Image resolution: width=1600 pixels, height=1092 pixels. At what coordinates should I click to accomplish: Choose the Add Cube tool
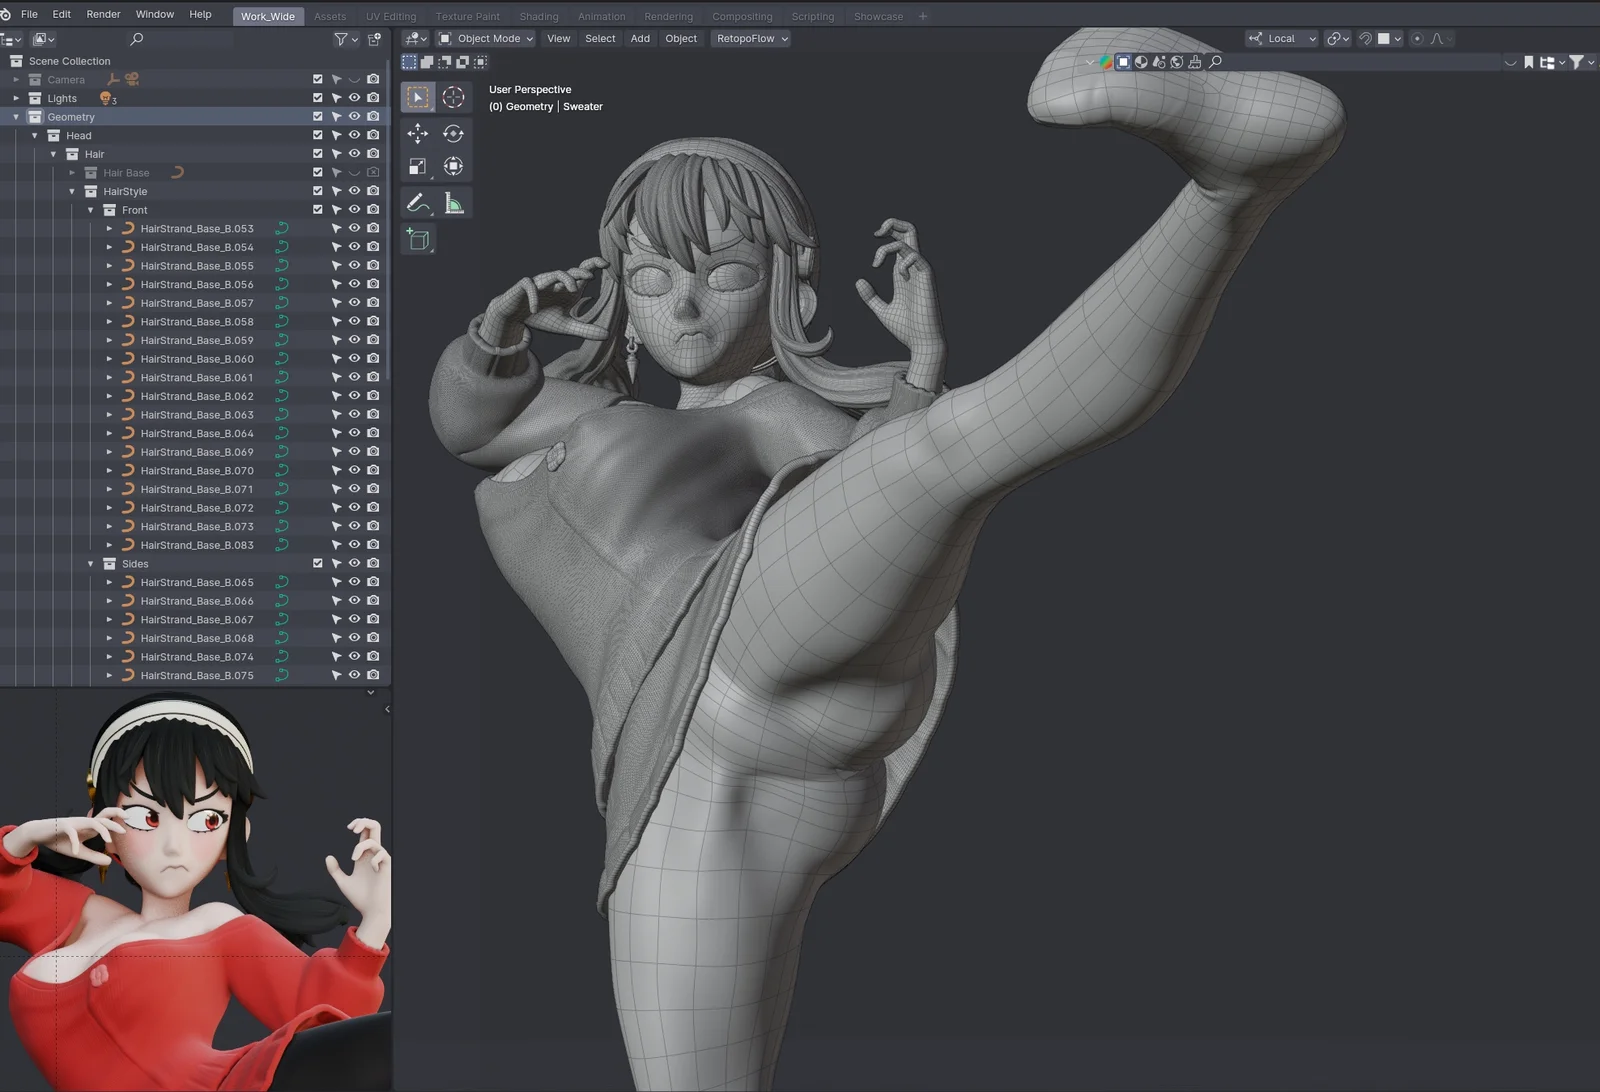(418, 238)
